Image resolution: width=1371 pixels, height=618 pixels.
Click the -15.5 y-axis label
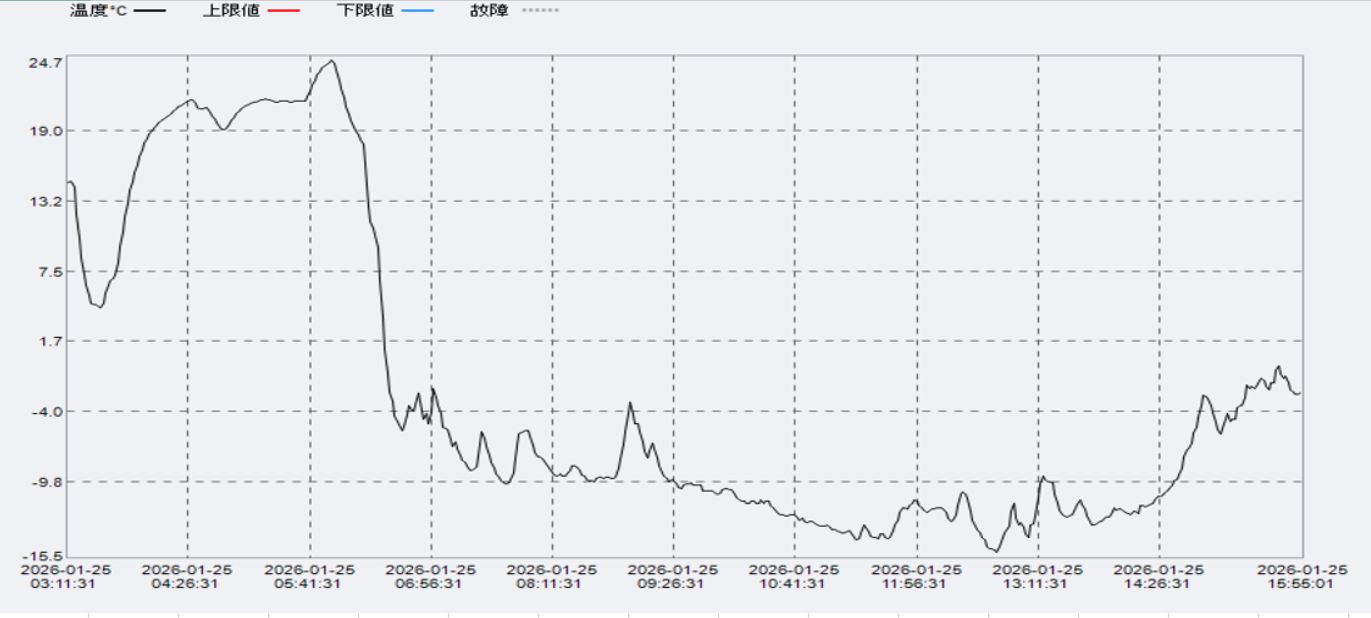44,555
